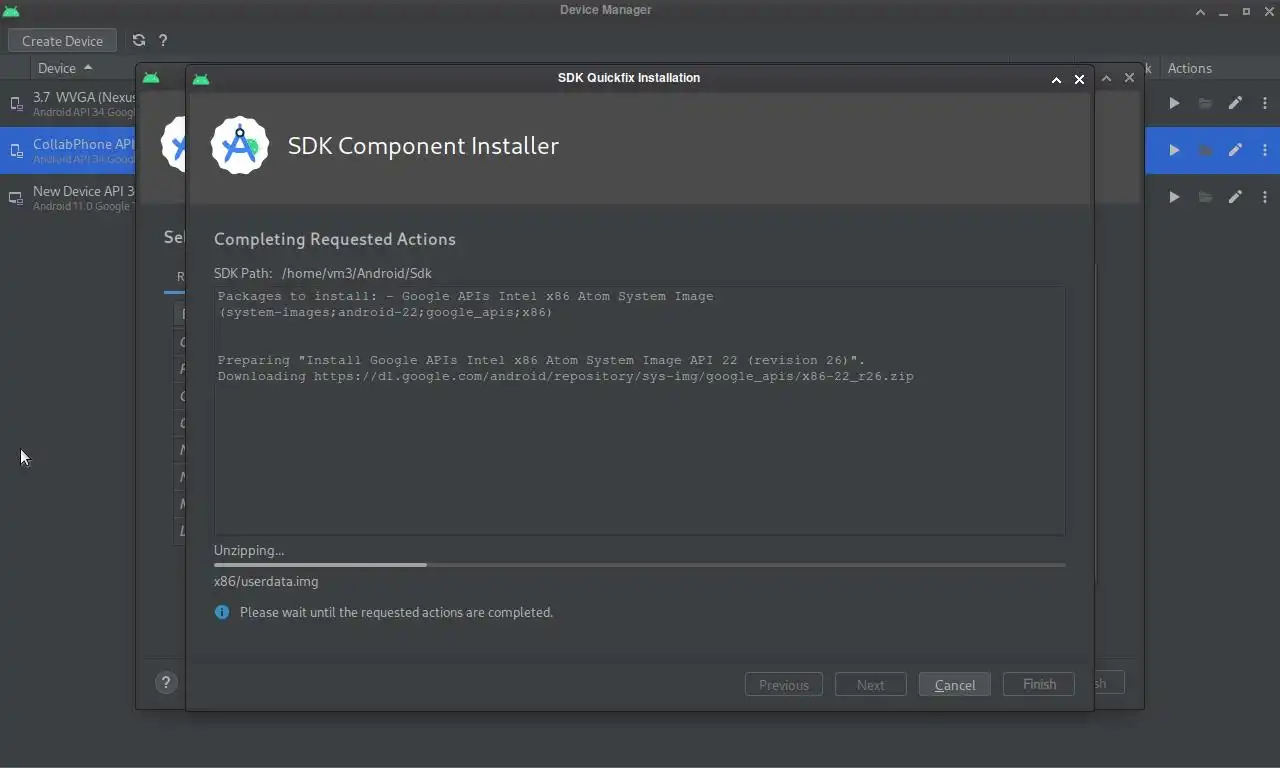Roll up the Device Manager window
The height and width of the screenshot is (768, 1280).
tap(1201, 11)
